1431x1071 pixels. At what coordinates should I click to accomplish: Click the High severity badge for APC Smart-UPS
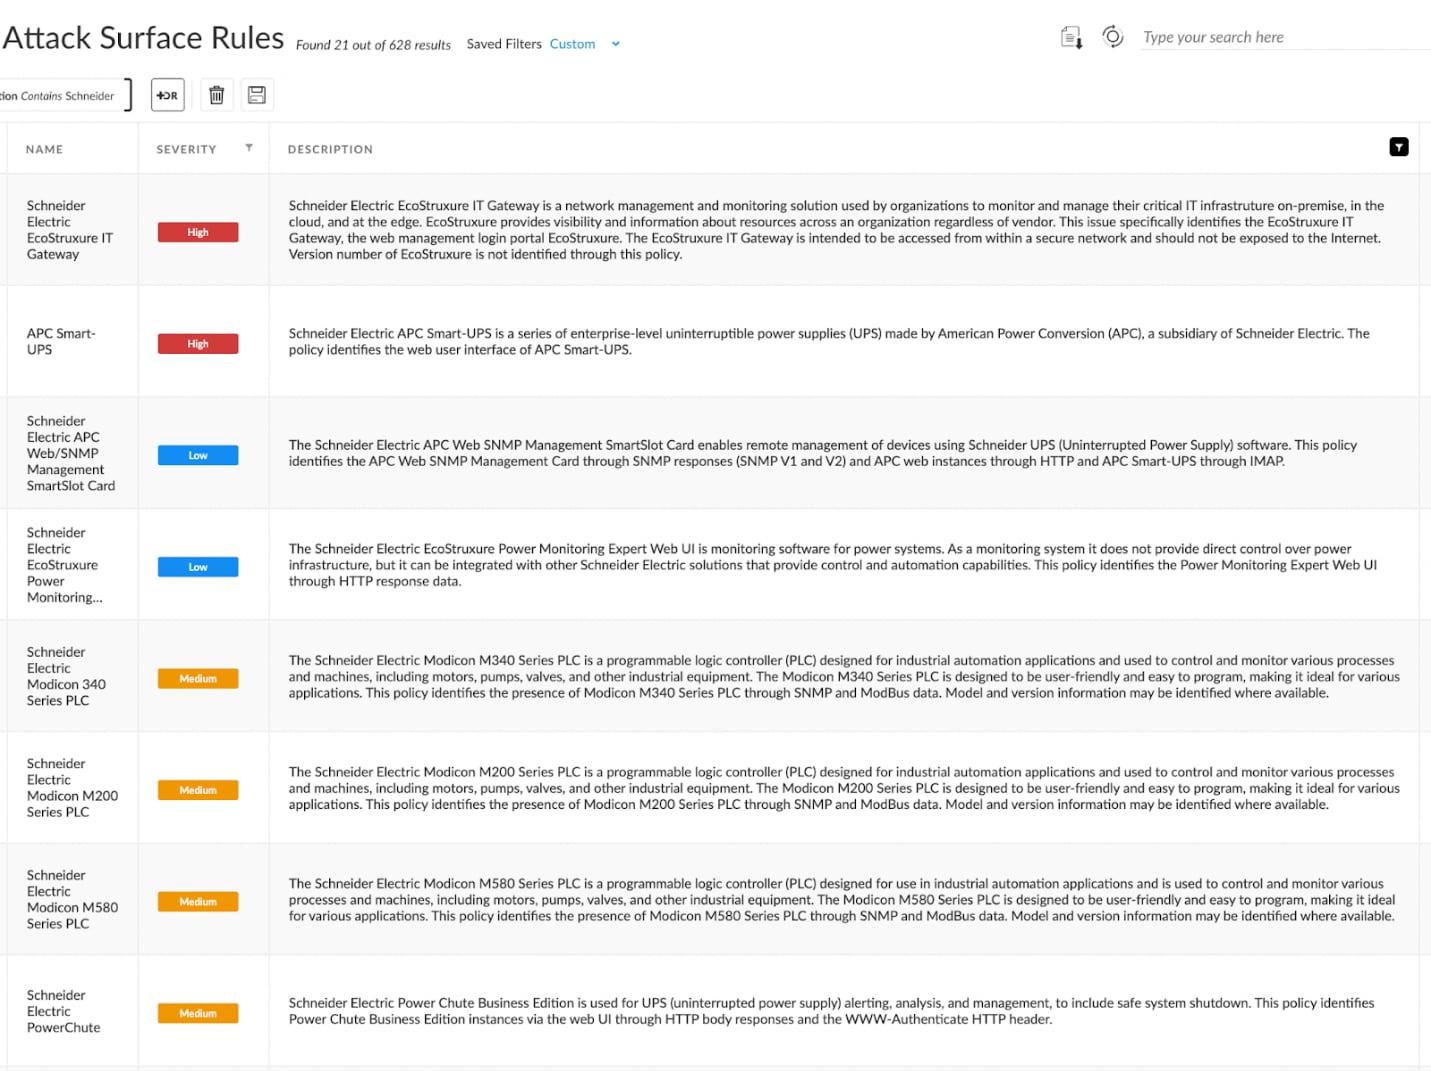[198, 344]
